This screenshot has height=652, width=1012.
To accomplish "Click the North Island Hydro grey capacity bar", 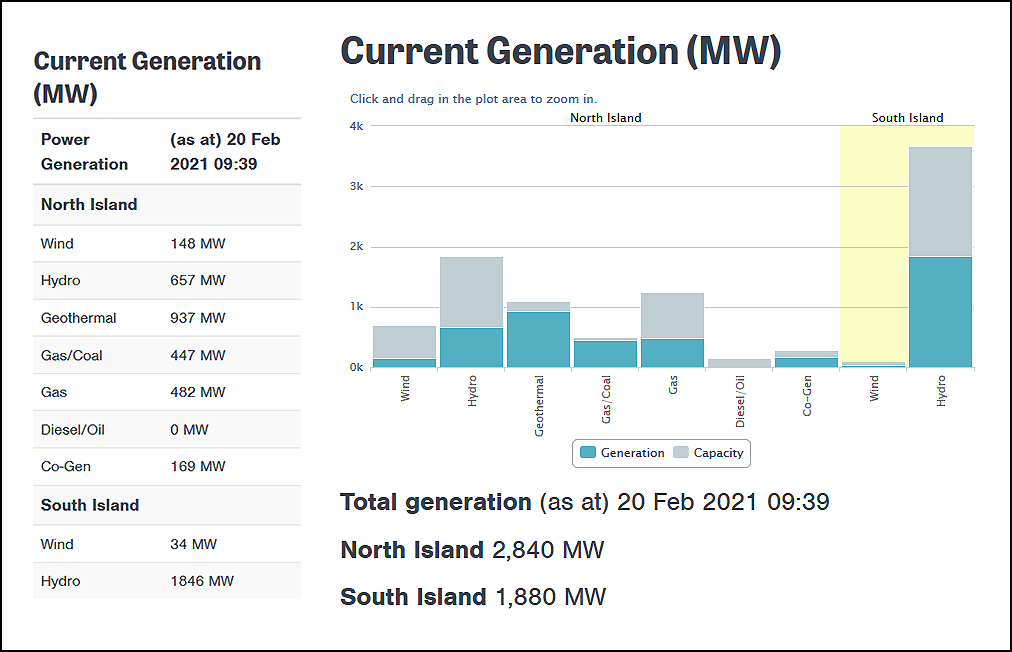I will 472,292.
